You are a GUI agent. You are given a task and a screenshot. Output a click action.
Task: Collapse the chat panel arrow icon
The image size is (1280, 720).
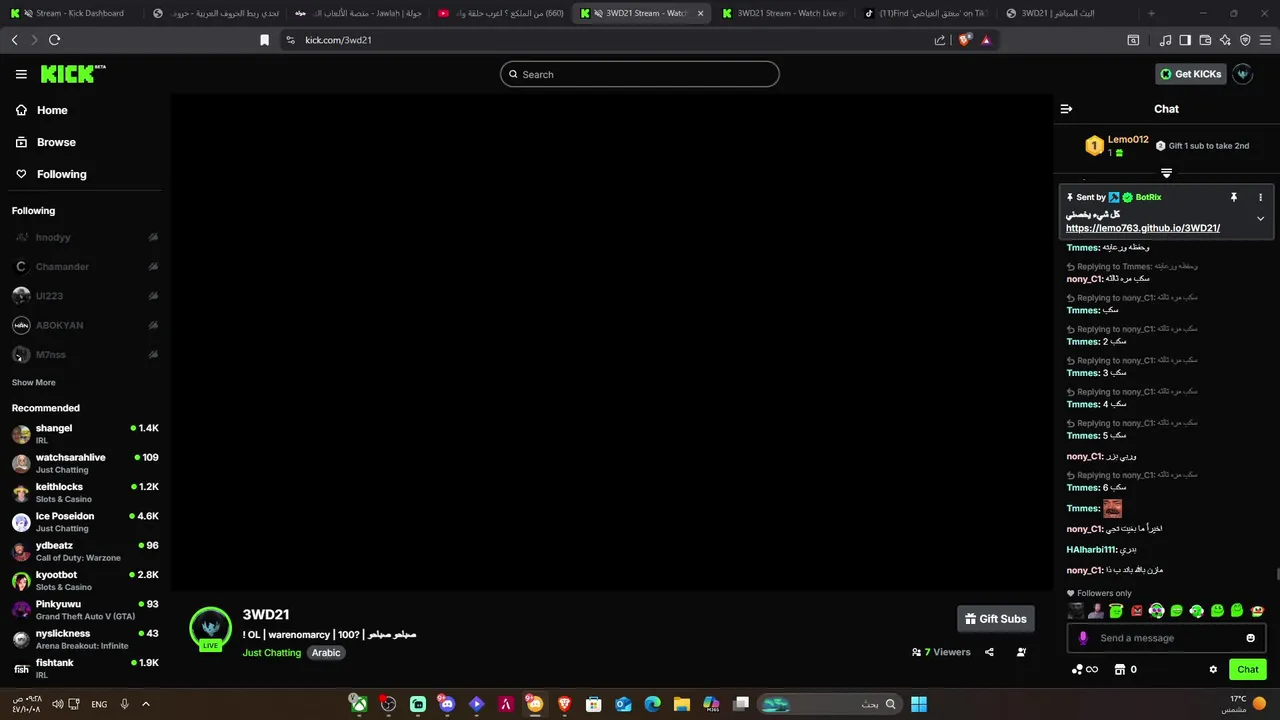(x=1066, y=109)
